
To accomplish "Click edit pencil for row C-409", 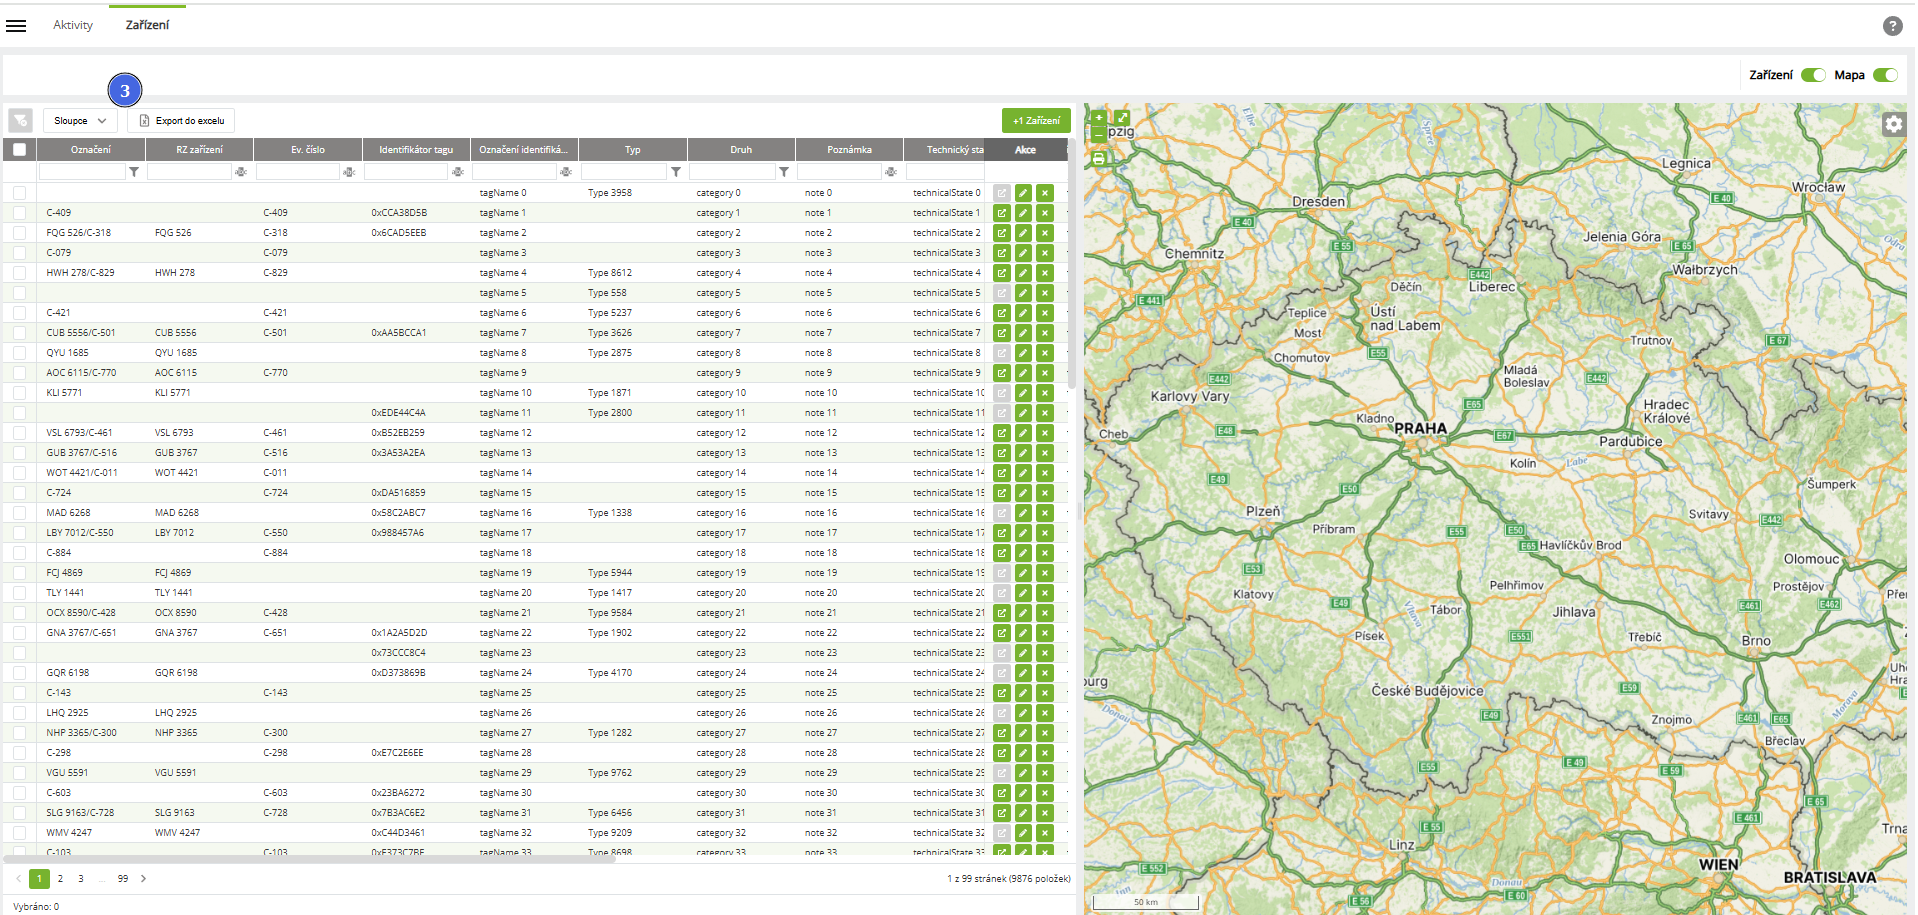I will 1023,213.
